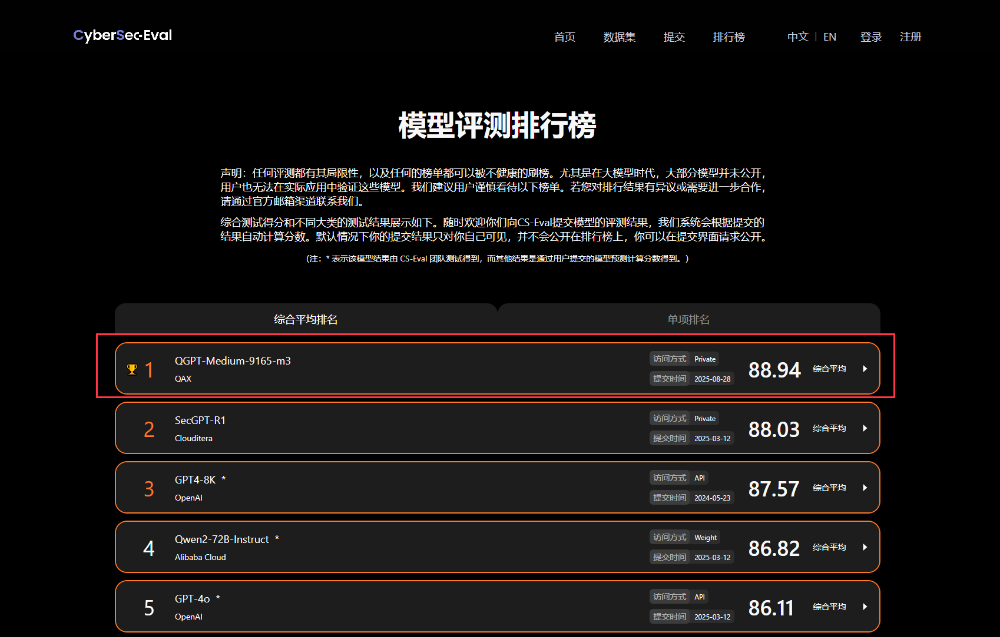Click the rank number 4
This screenshot has height=637, width=1000.
pyautogui.click(x=149, y=548)
